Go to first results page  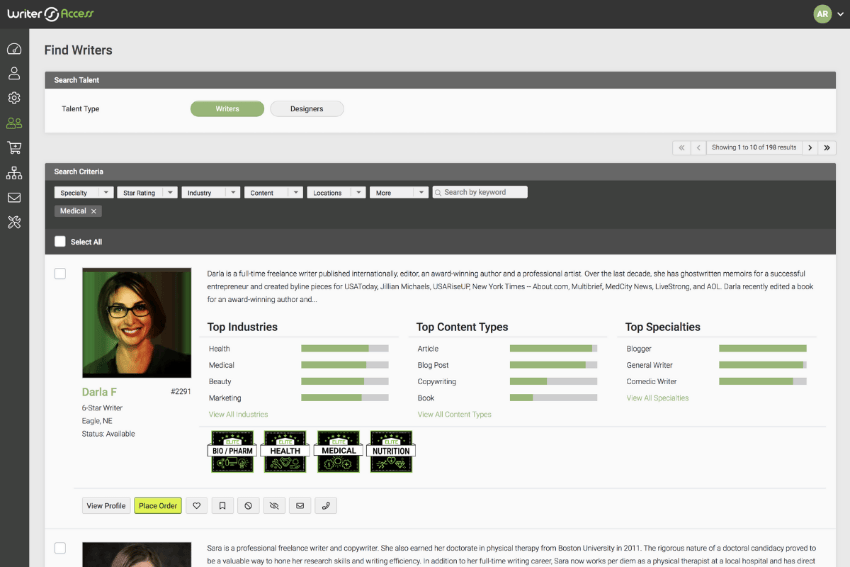point(681,147)
